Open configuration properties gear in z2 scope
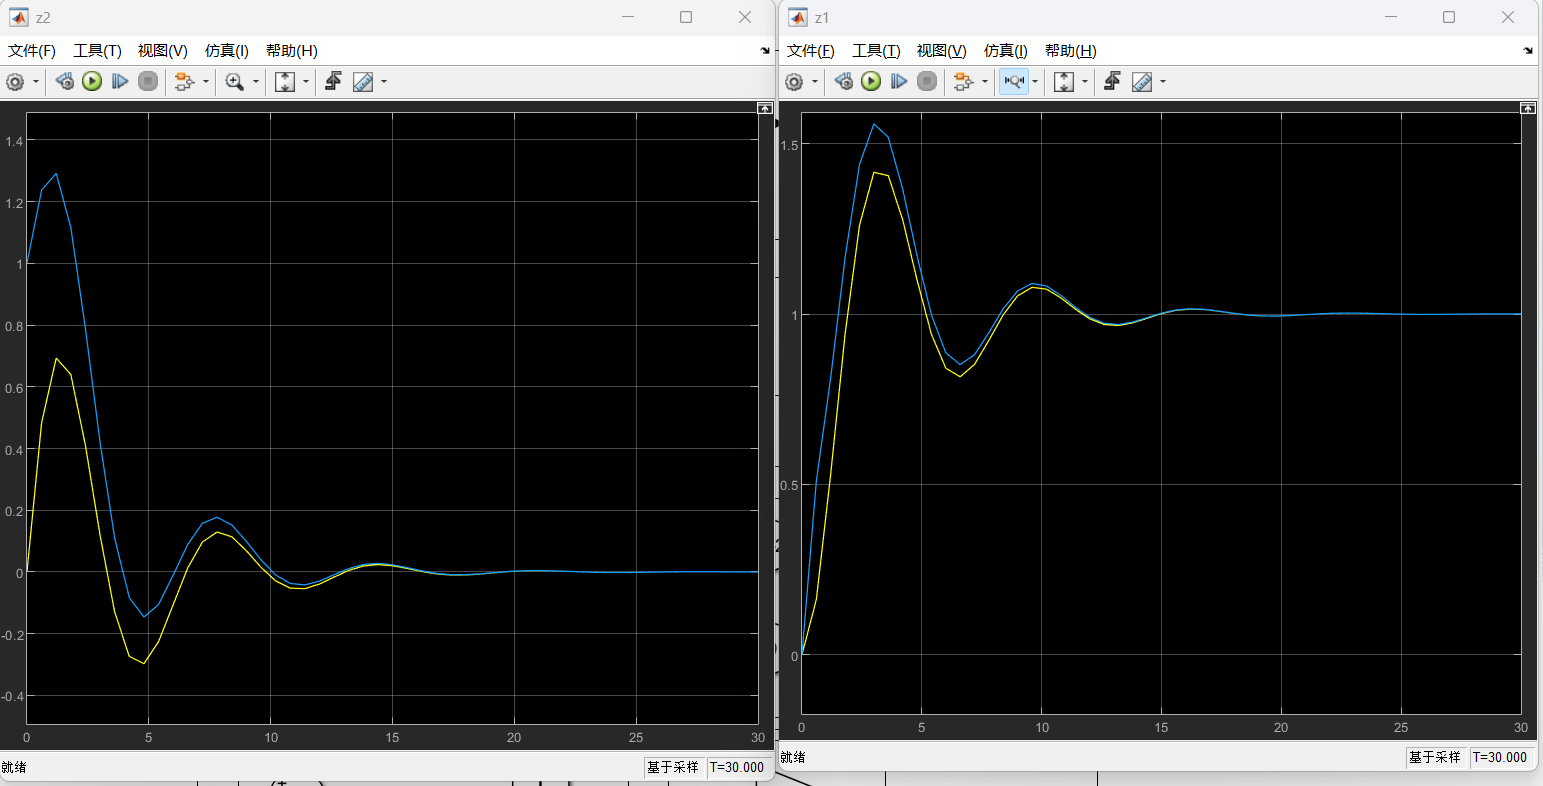The width and height of the screenshot is (1543, 786). [15, 82]
